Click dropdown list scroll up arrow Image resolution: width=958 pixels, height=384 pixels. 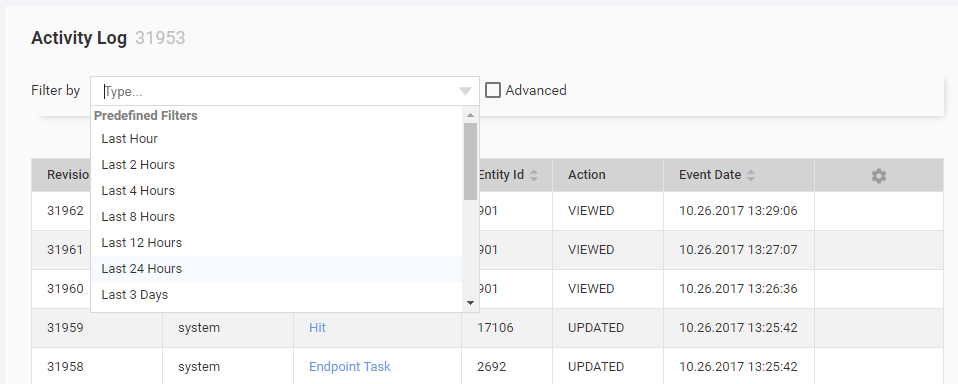[470, 115]
